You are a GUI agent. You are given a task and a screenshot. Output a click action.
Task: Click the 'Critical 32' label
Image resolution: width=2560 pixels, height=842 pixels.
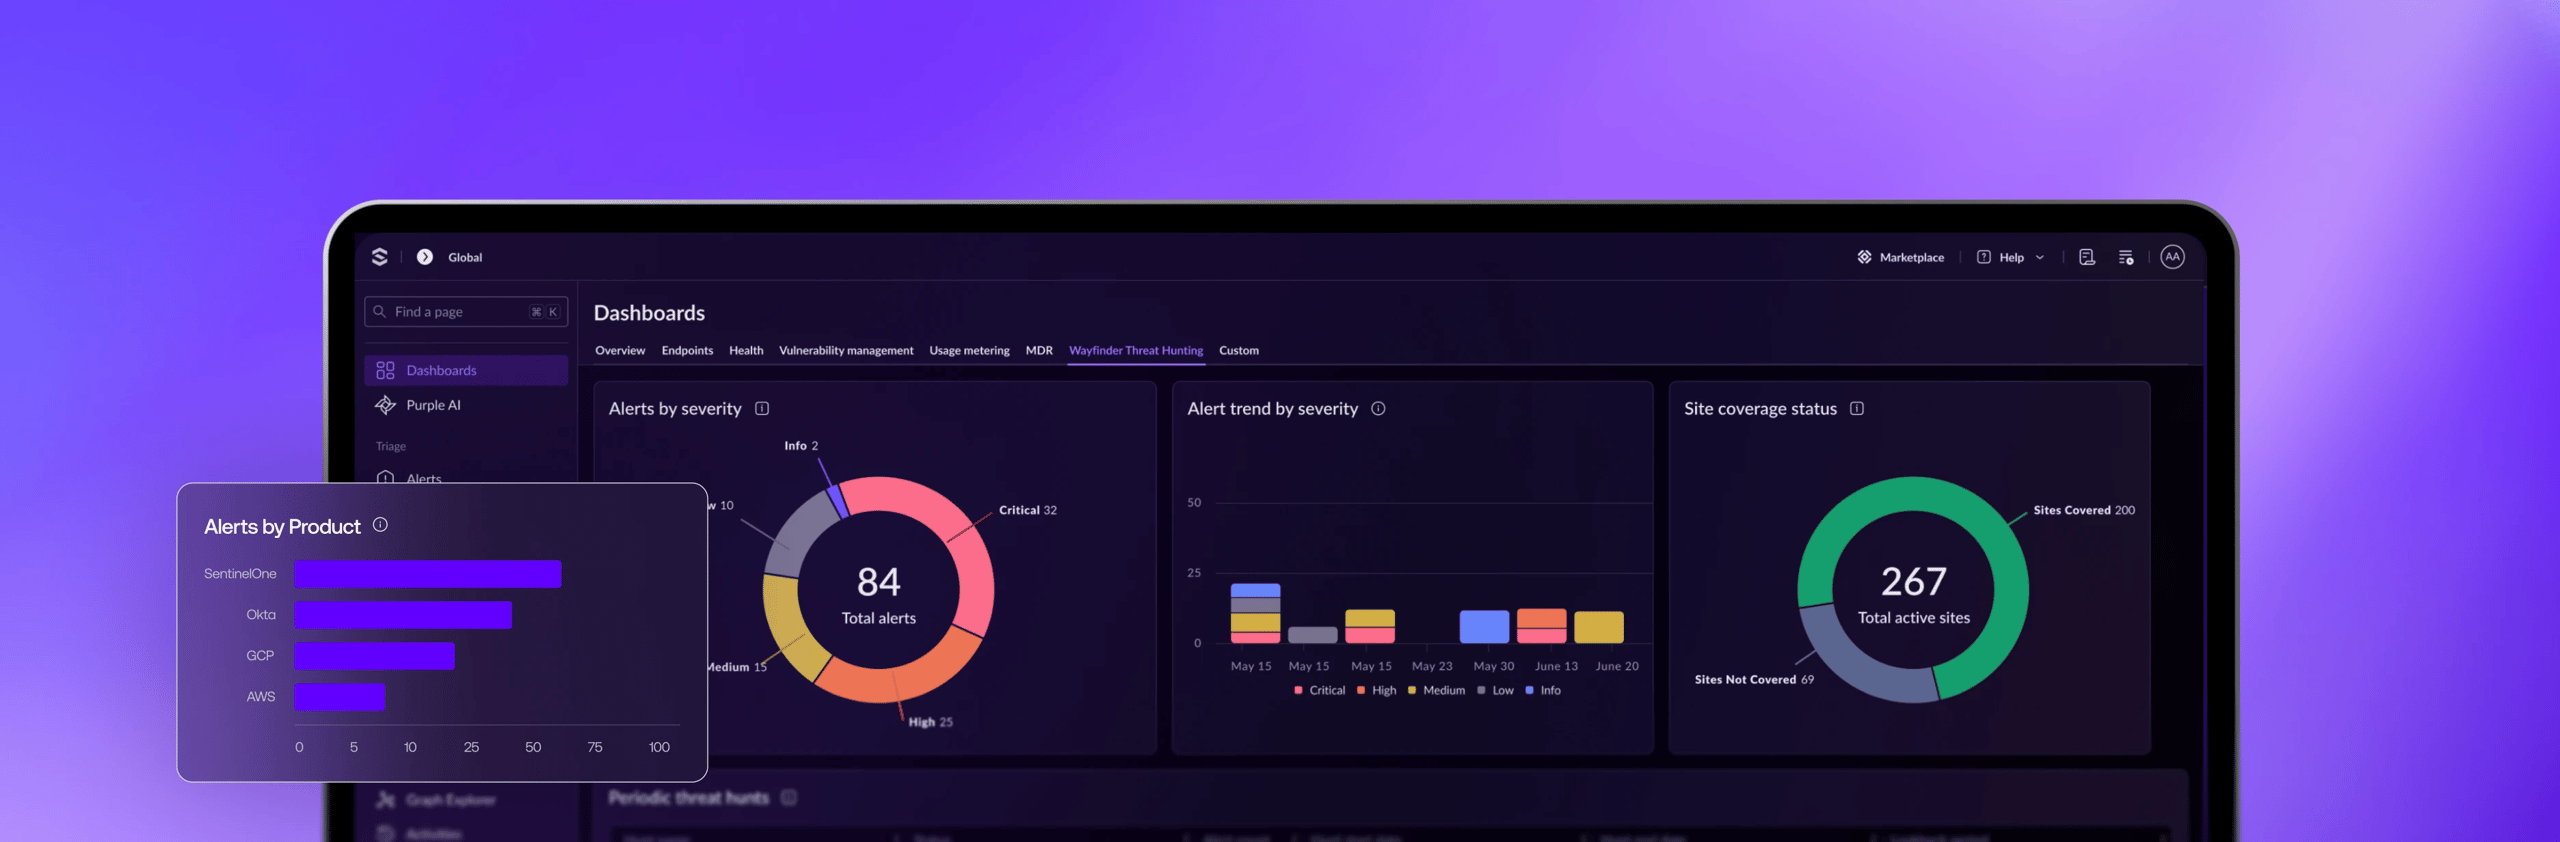1028,510
